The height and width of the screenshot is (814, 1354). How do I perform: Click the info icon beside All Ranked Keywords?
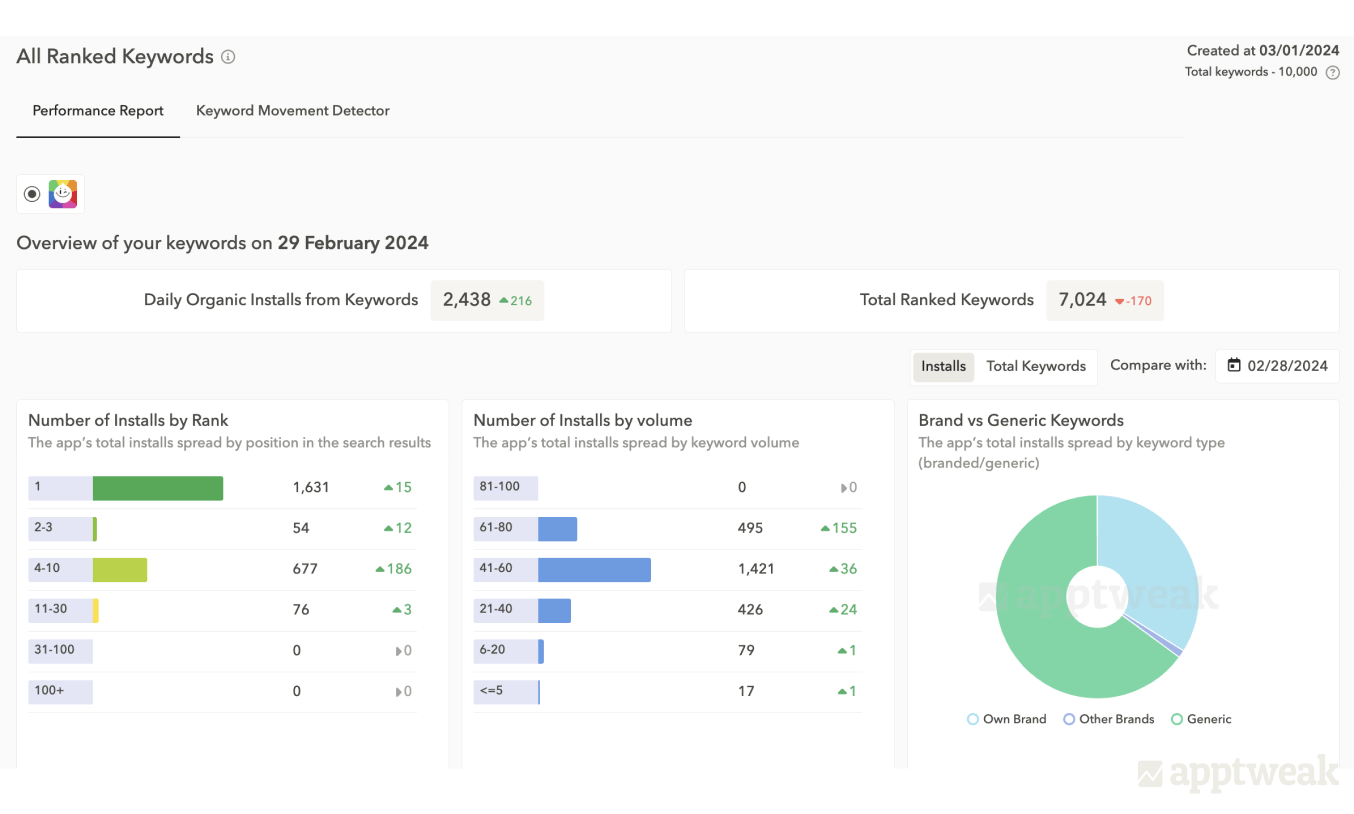(228, 57)
